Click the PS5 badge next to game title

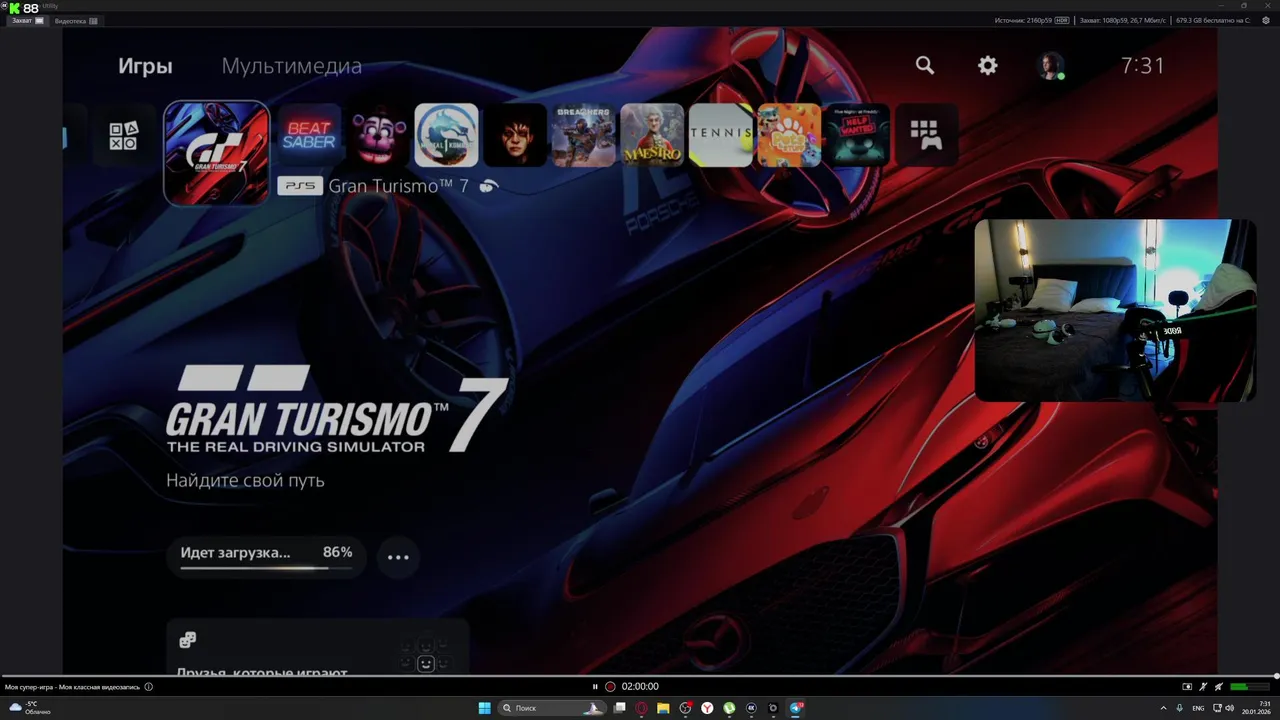pos(300,186)
